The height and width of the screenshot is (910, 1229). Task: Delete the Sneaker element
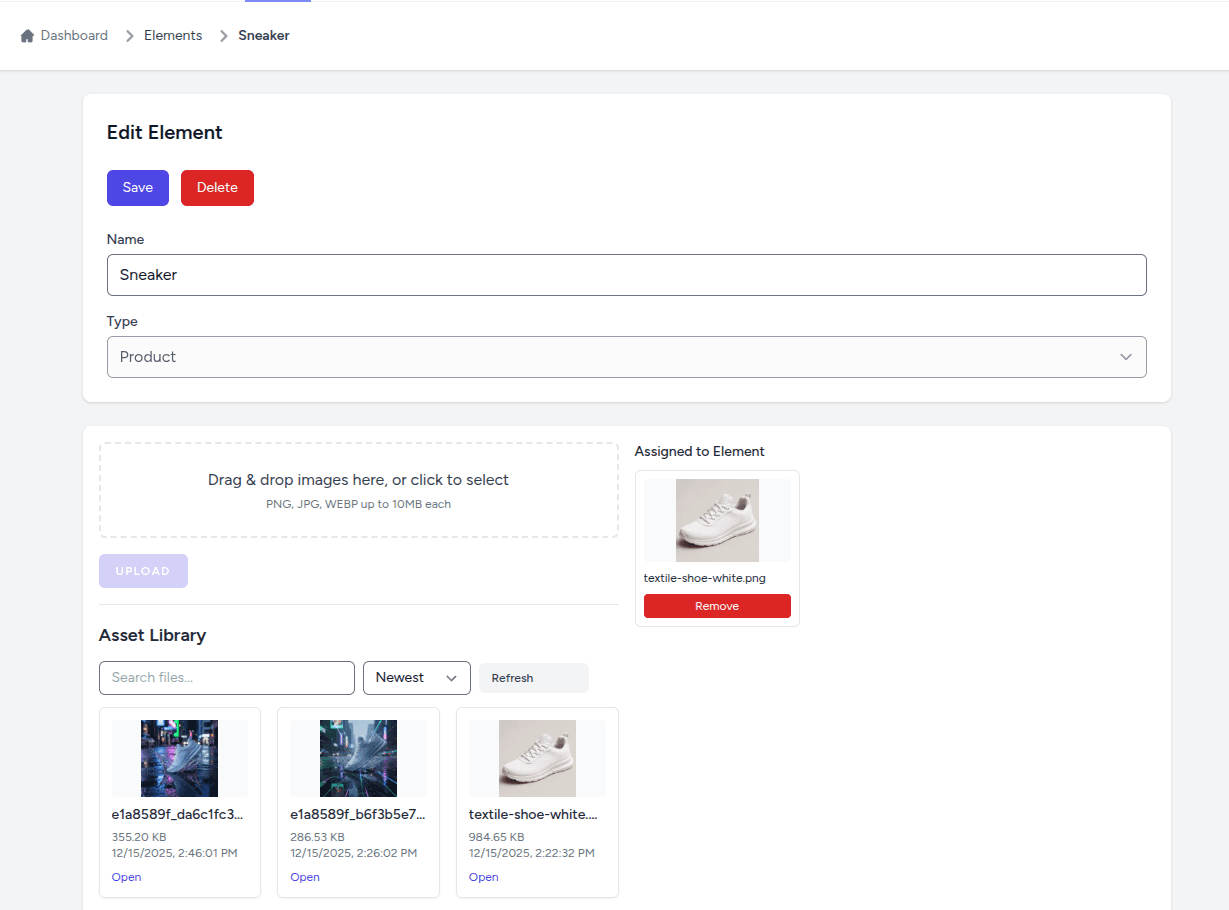pos(217,187)
